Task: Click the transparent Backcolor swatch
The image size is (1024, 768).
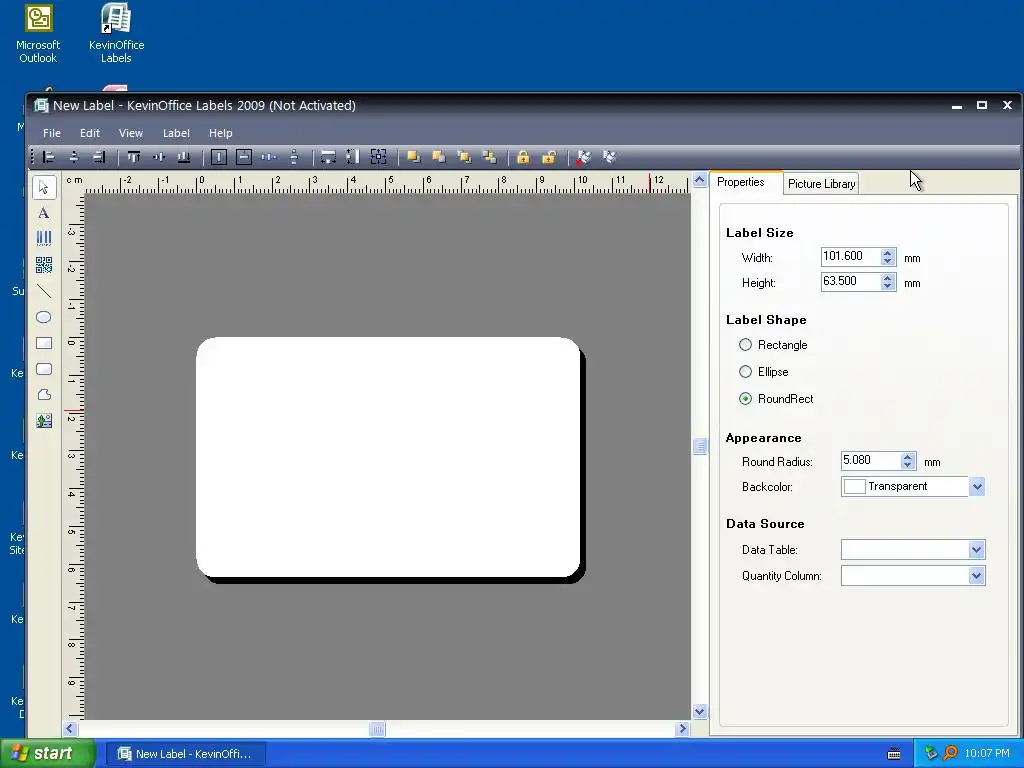Action: [854, 487]
